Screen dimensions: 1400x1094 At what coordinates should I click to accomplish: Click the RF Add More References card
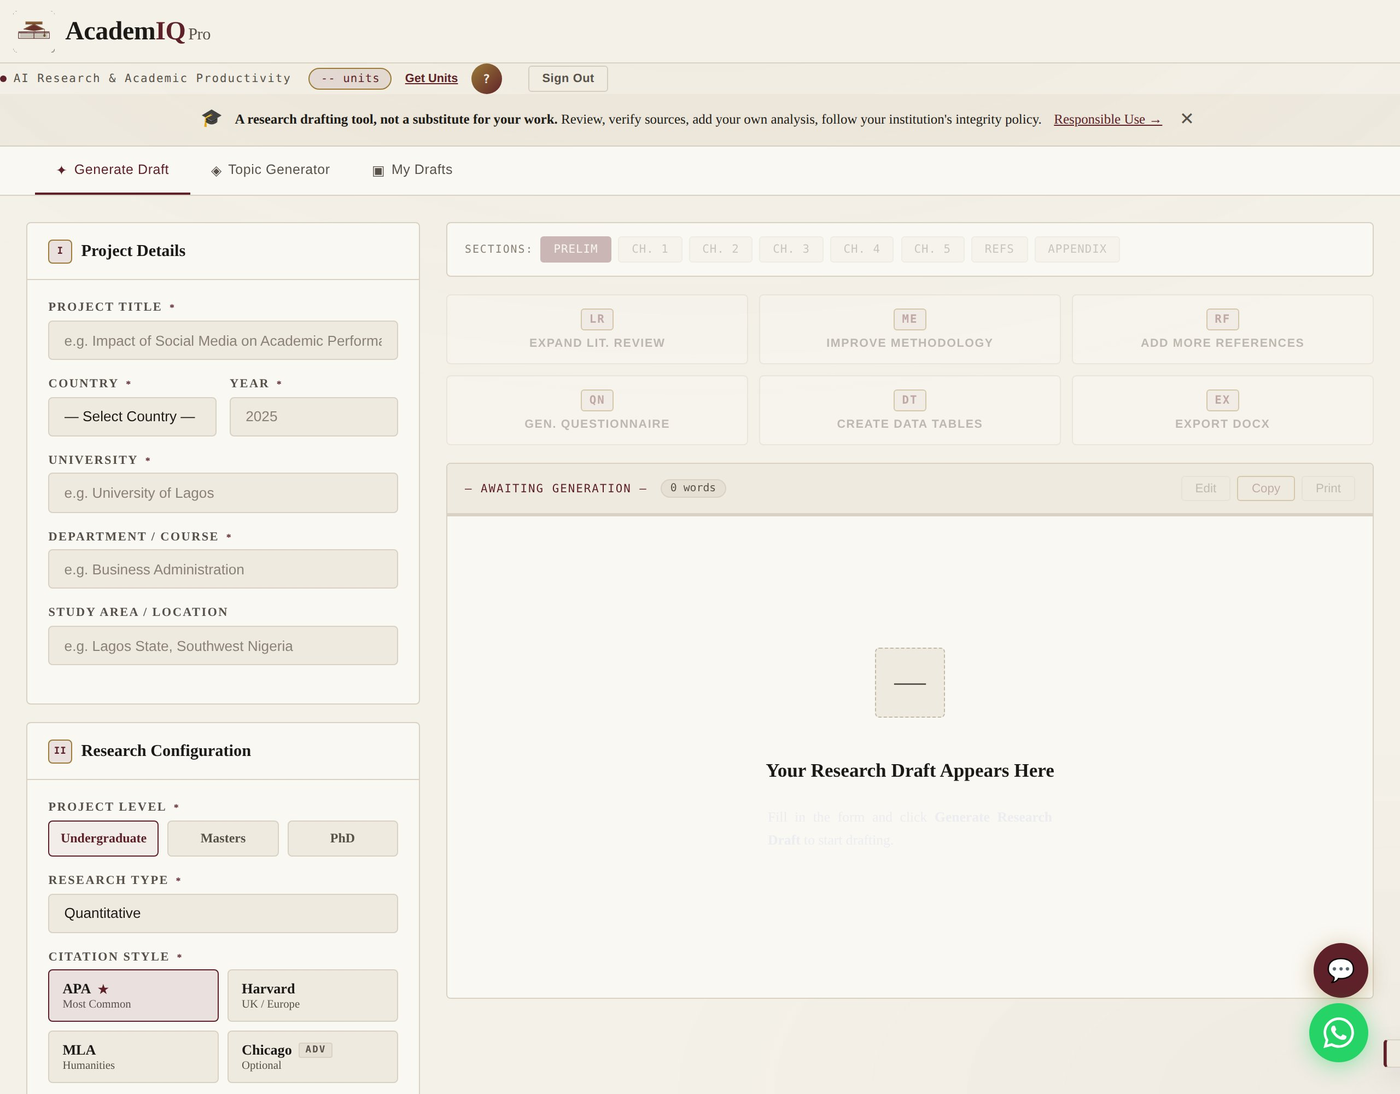tap(1222, 329)
